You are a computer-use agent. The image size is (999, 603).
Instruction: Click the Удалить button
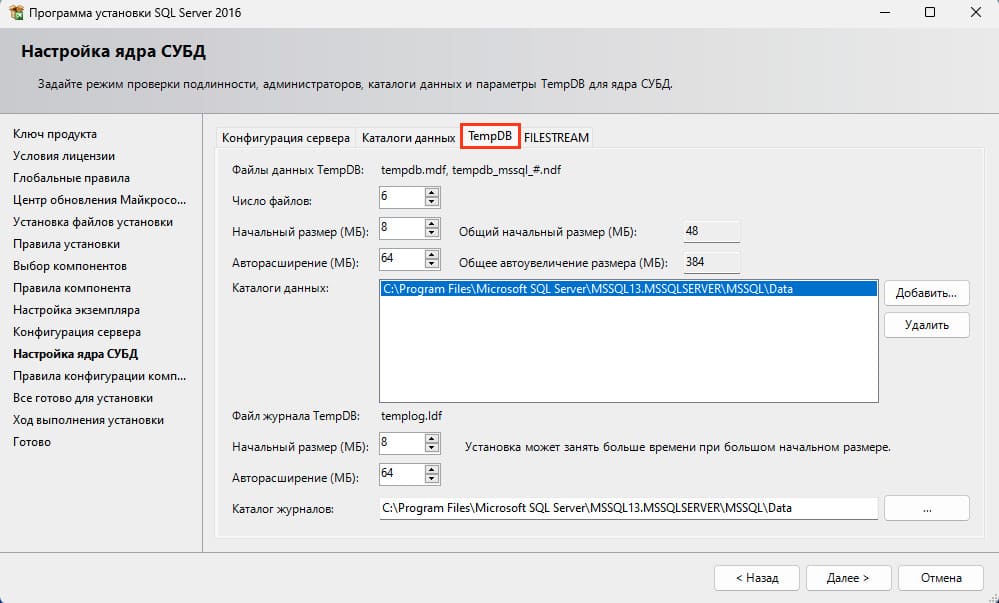click(926, 325)
